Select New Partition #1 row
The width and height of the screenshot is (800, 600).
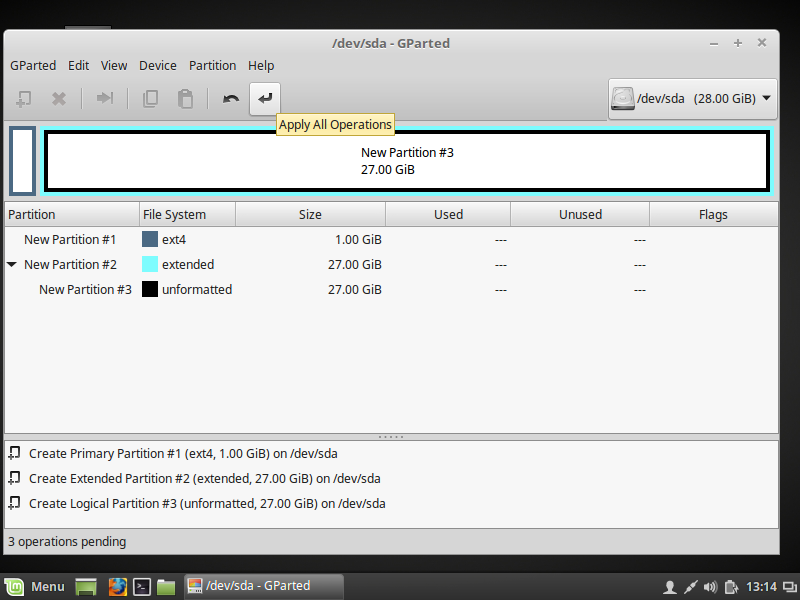coord(391,239)
